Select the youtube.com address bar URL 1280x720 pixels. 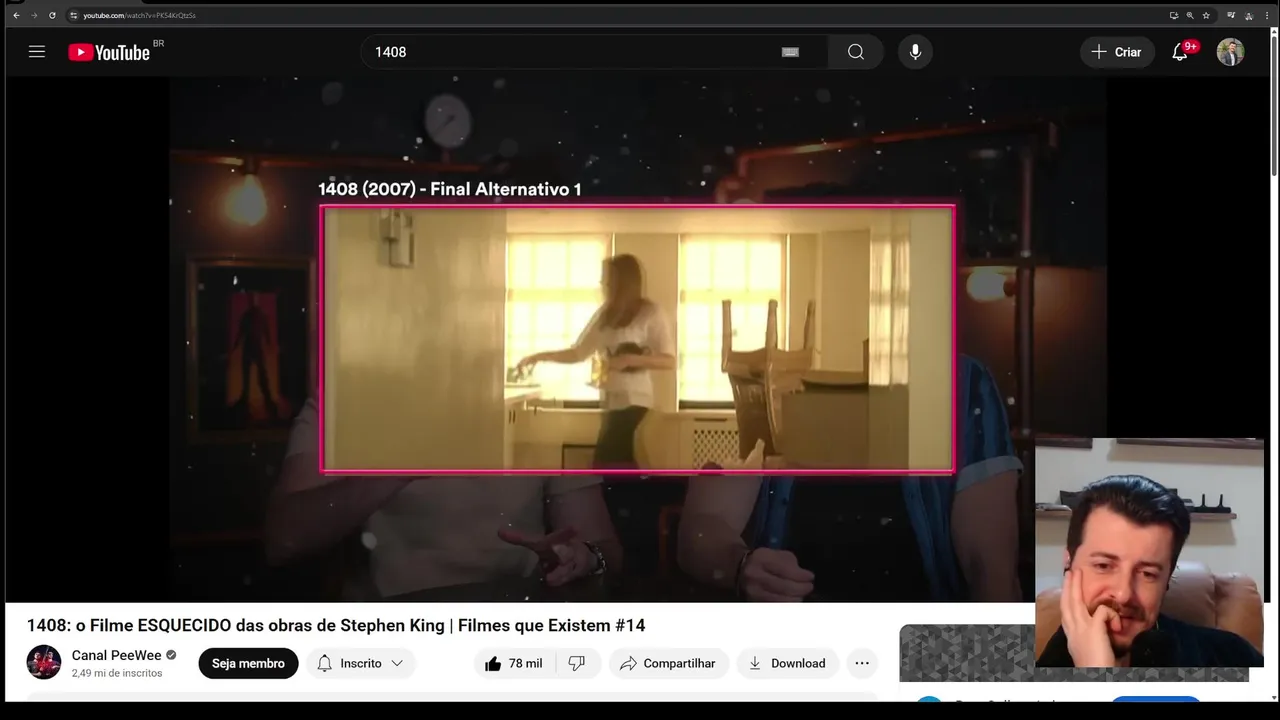coord(139,15)
